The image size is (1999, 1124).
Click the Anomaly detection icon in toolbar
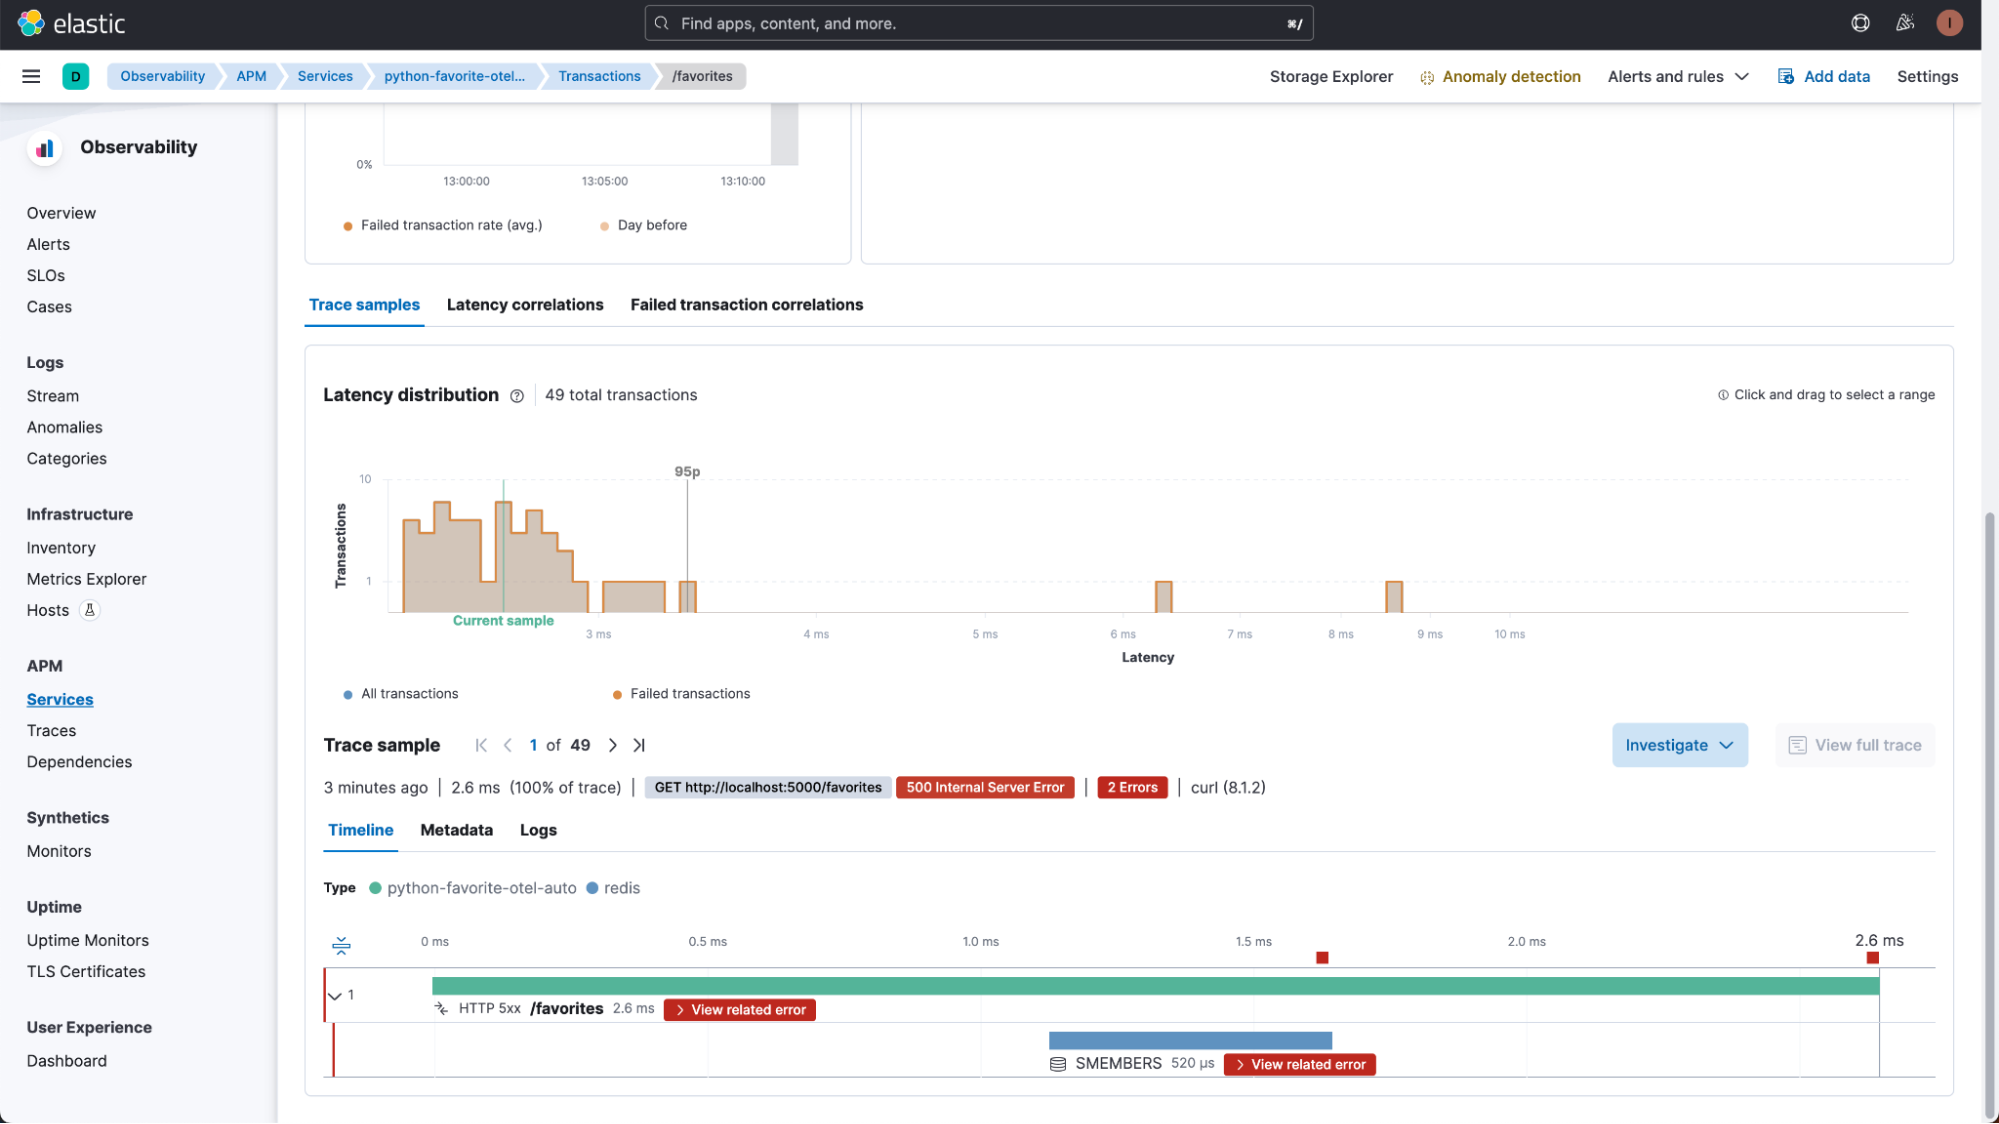[x=1426, y=75]
